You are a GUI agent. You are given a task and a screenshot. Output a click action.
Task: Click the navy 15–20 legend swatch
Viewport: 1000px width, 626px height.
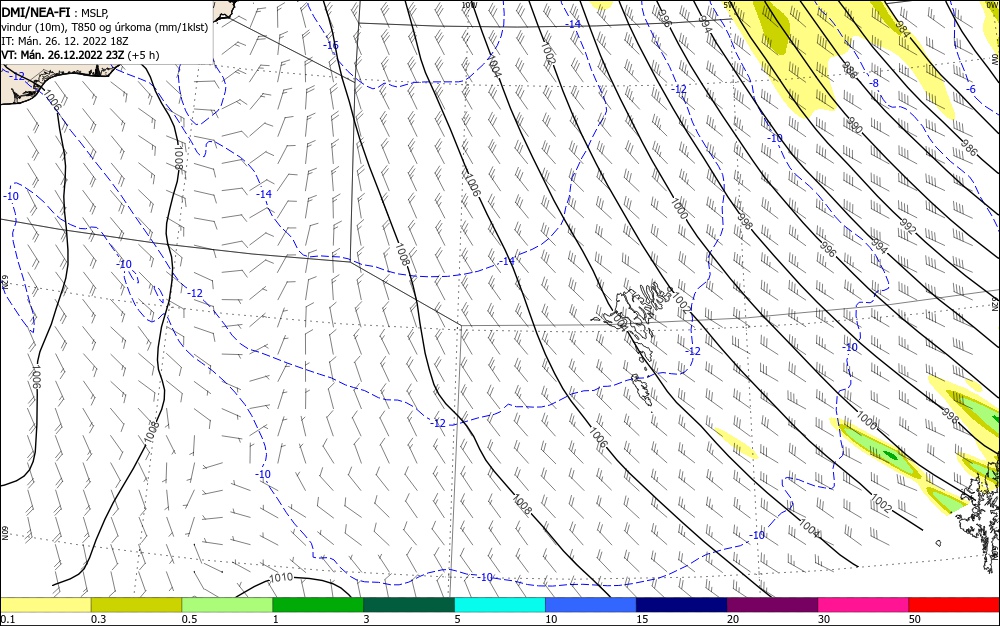click(682, 605)
